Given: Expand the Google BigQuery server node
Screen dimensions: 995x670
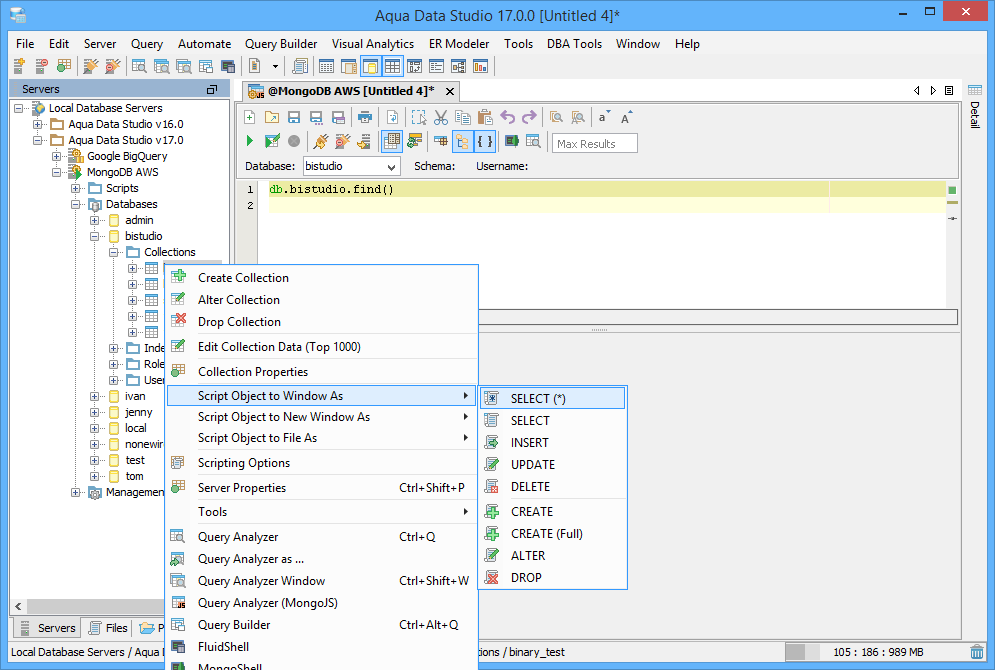Looking at the screenshot, I should (x=56, y=156).
